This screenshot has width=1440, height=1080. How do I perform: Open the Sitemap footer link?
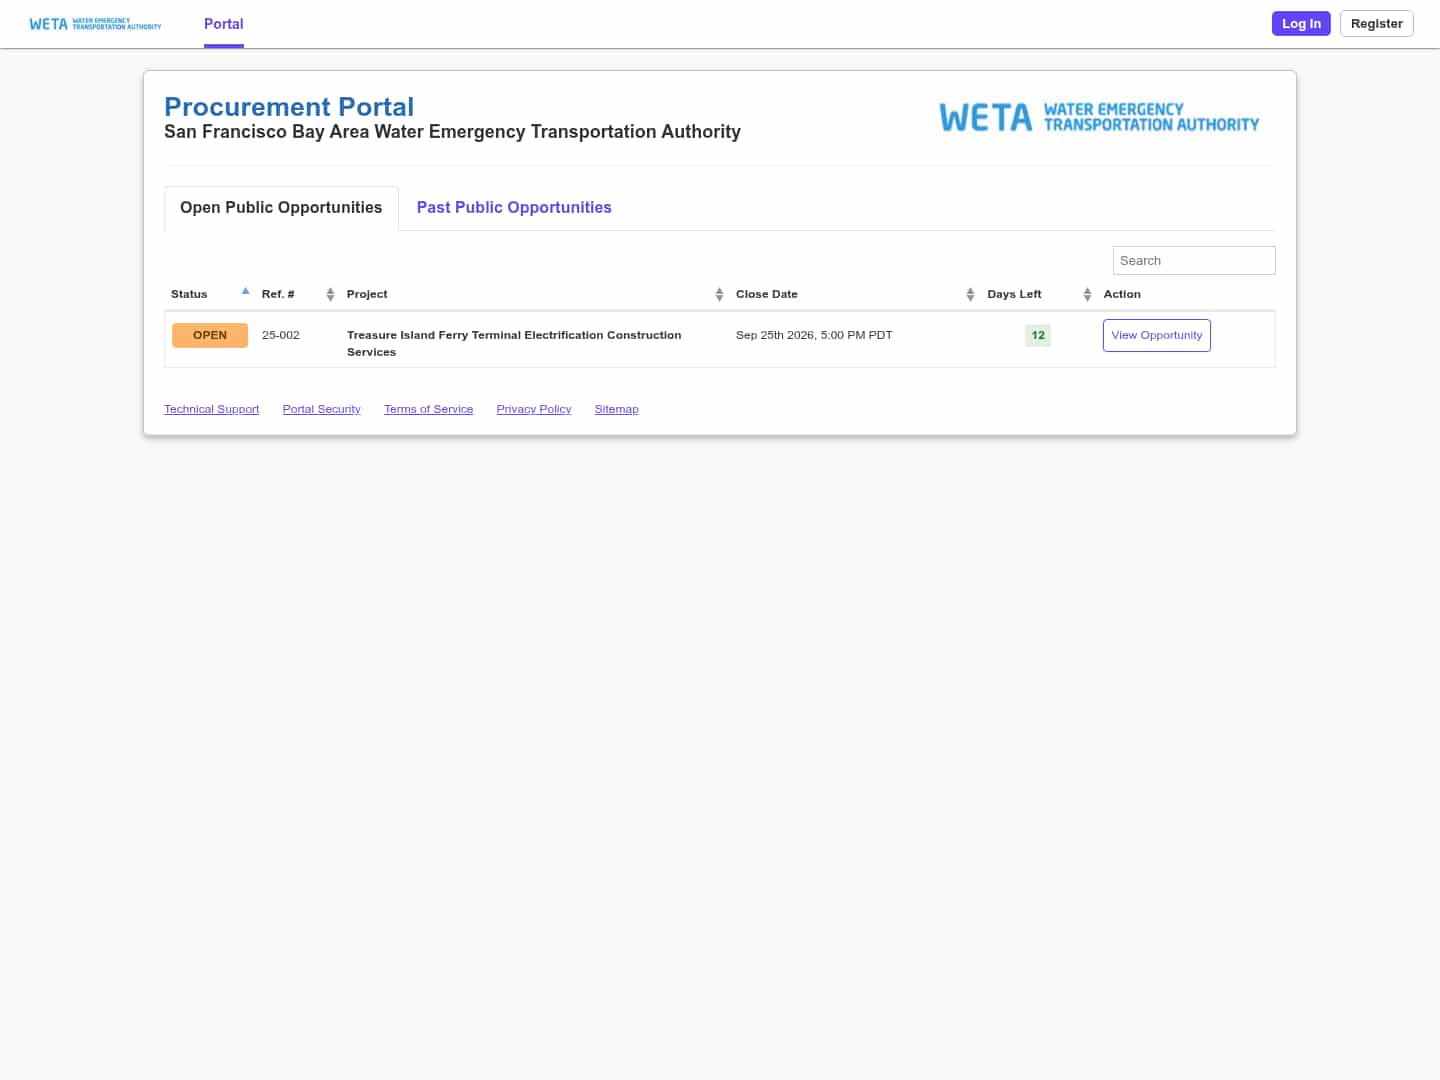tap(616, 409)
